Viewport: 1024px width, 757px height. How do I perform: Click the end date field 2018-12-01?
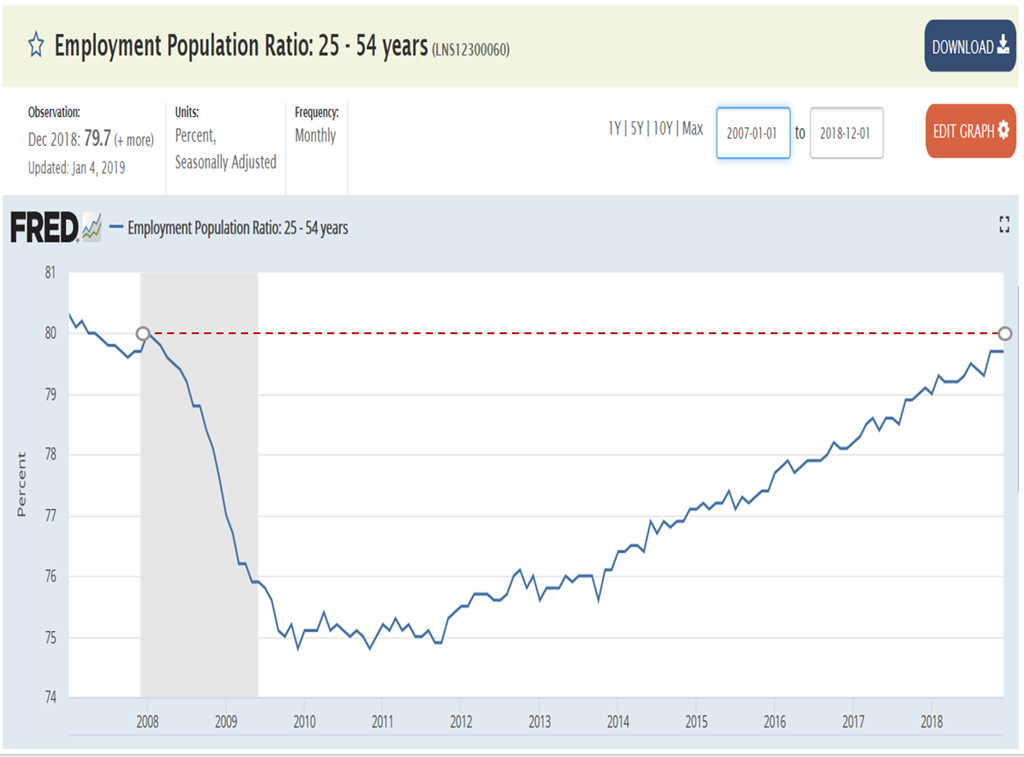(846, 133)
